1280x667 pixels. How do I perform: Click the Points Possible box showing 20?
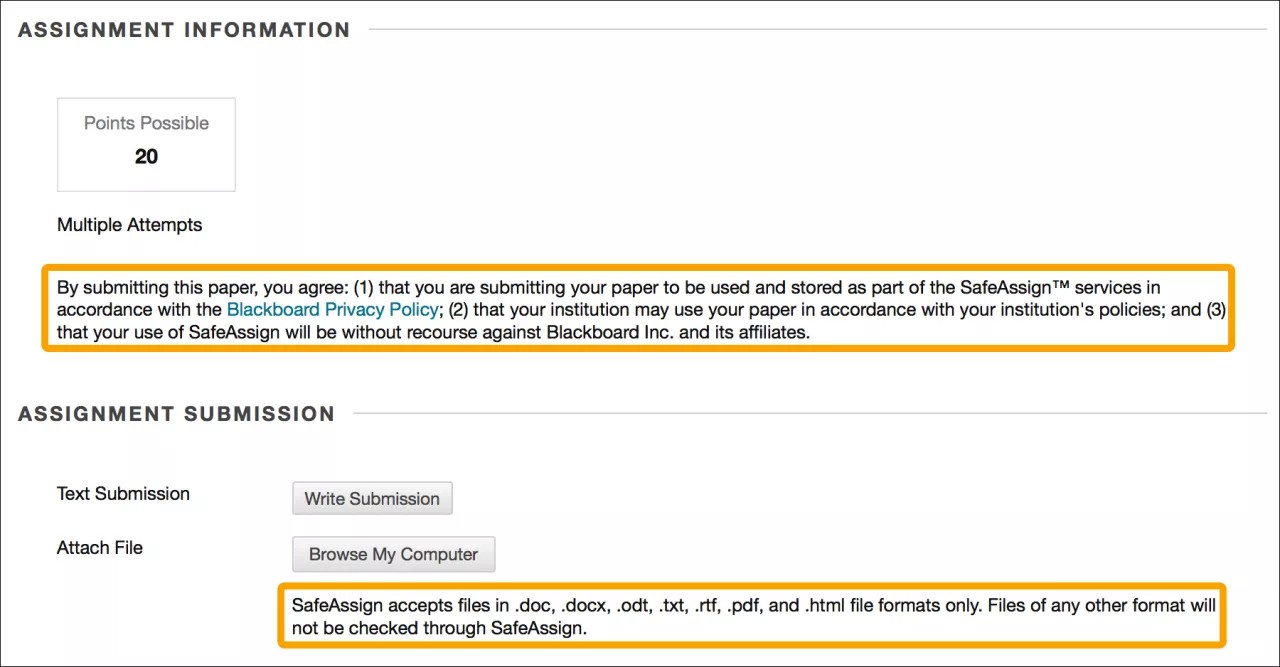(145, 144)
